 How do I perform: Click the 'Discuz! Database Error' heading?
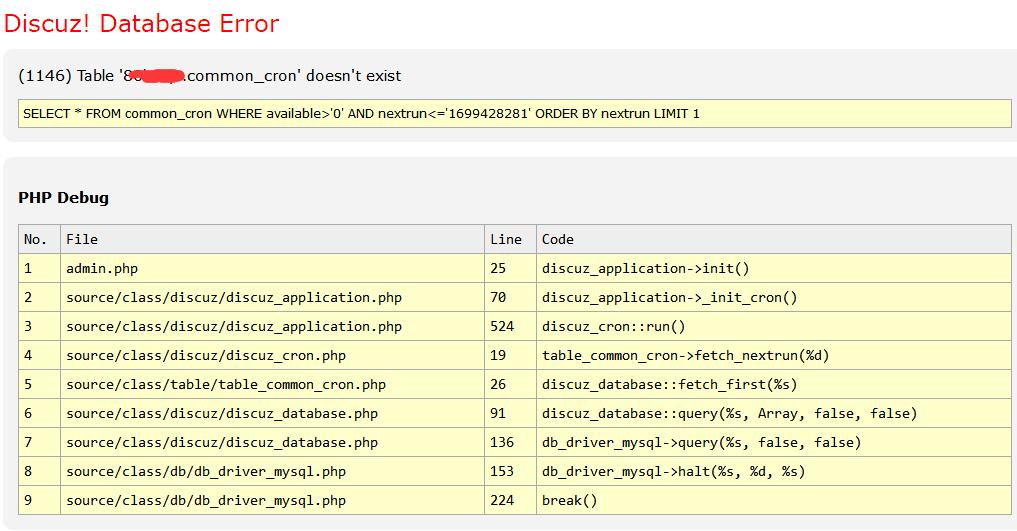(141, 24)
